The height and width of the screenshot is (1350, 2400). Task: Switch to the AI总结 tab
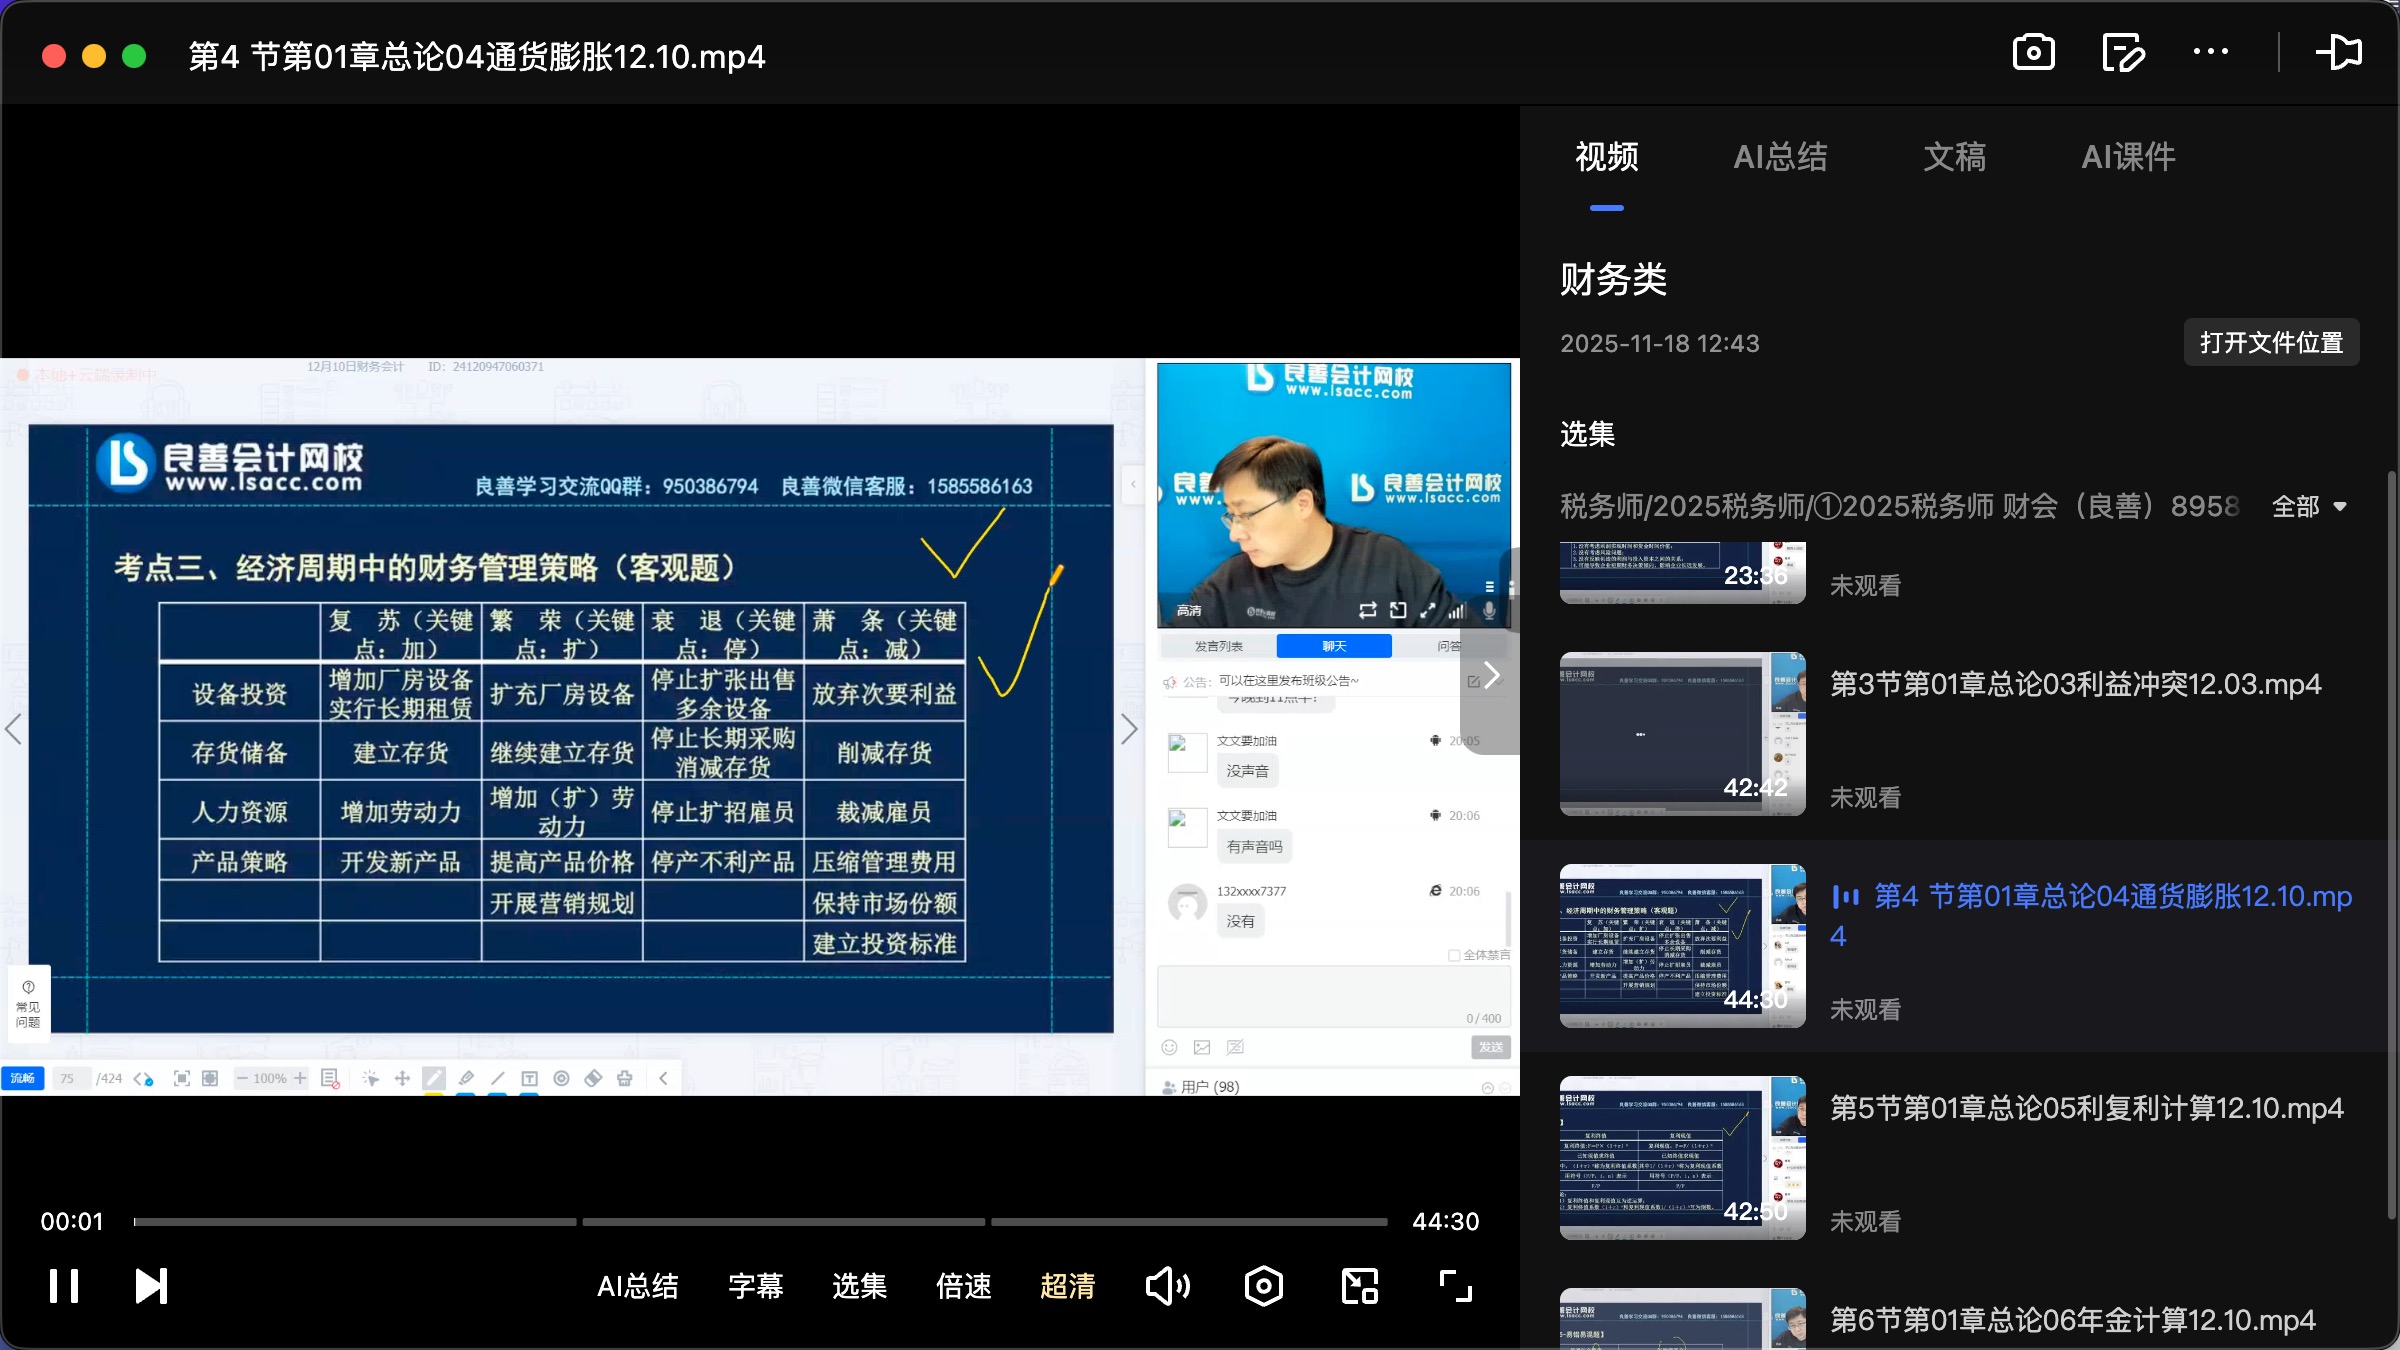point(1780,156)
